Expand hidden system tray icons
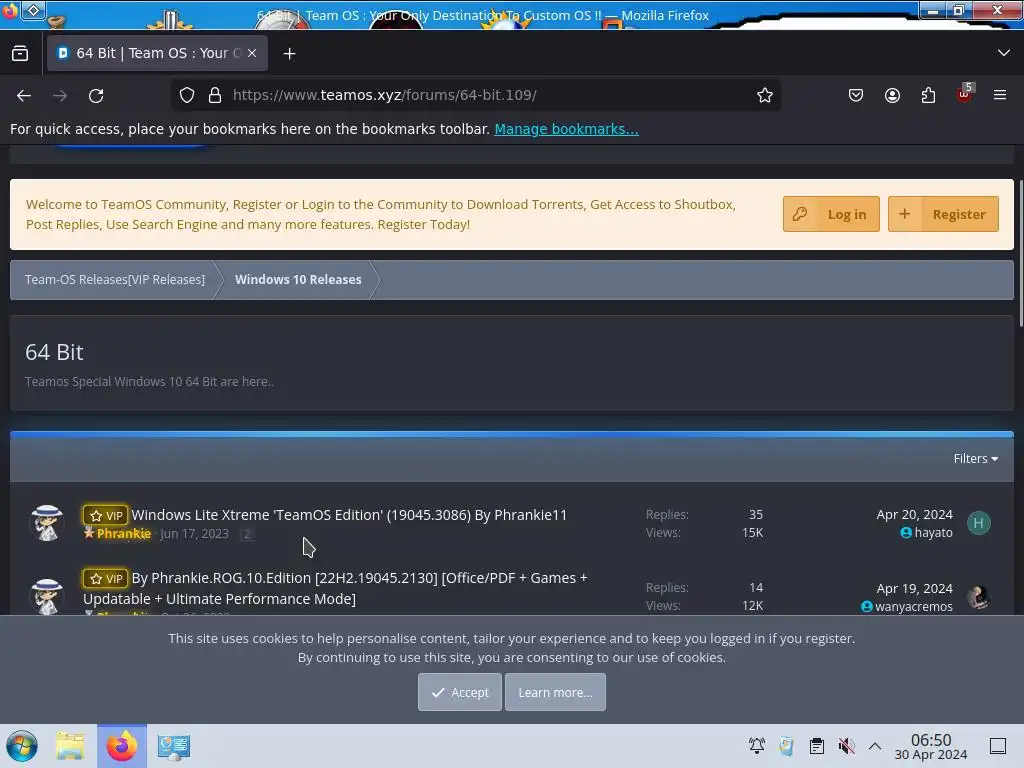Image resolution: width=1024 pixels, height=768 pixels. point(875,746)
